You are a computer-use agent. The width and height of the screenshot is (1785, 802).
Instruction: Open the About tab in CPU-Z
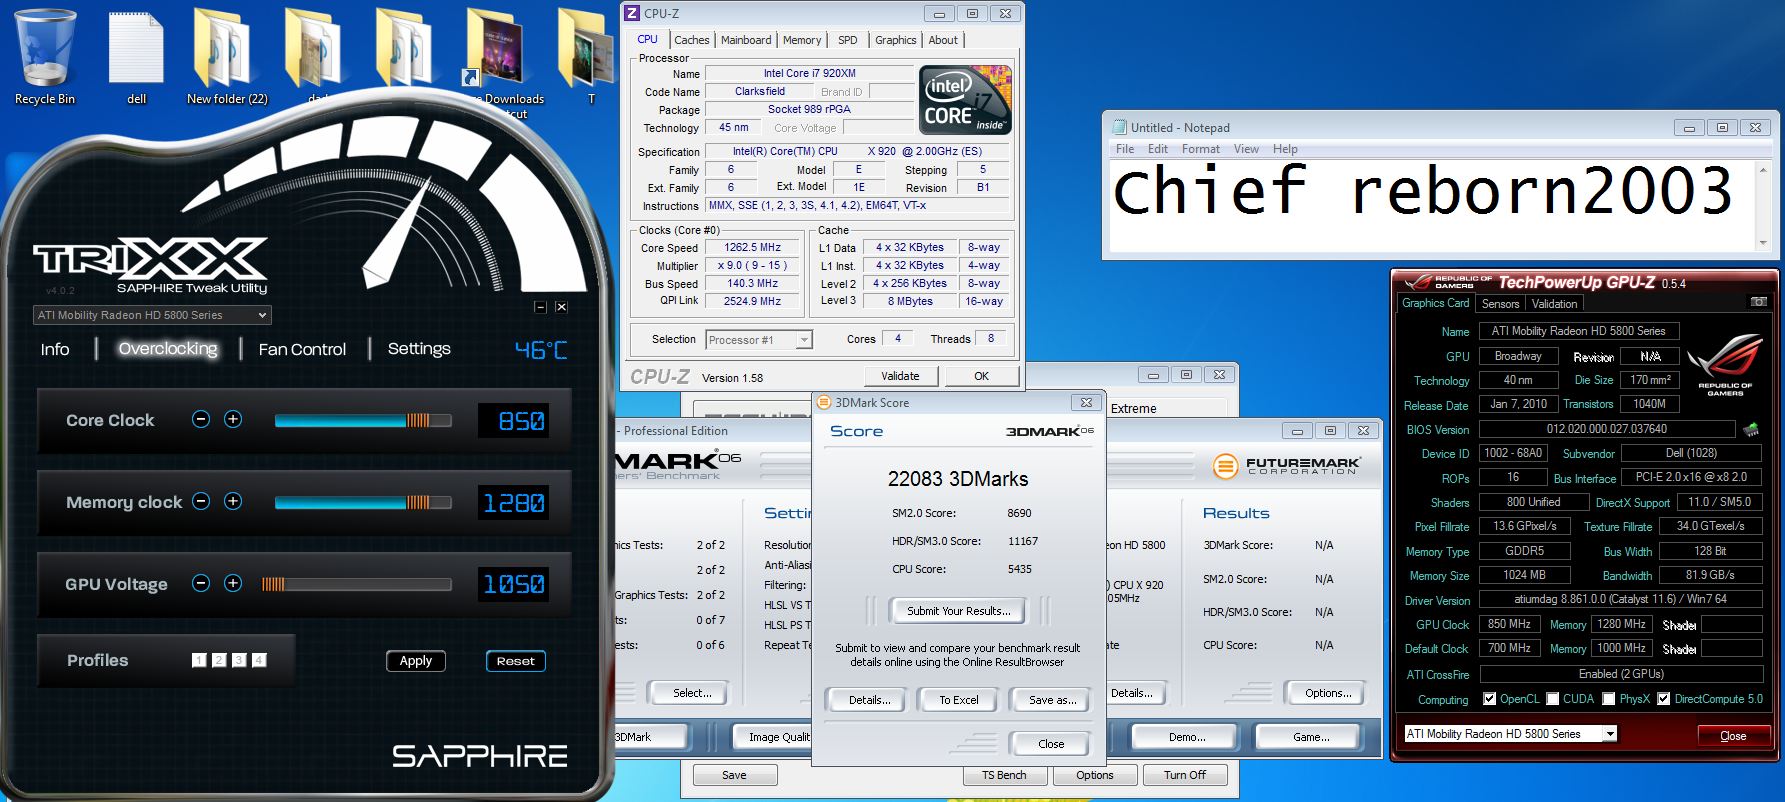point(943,40)
